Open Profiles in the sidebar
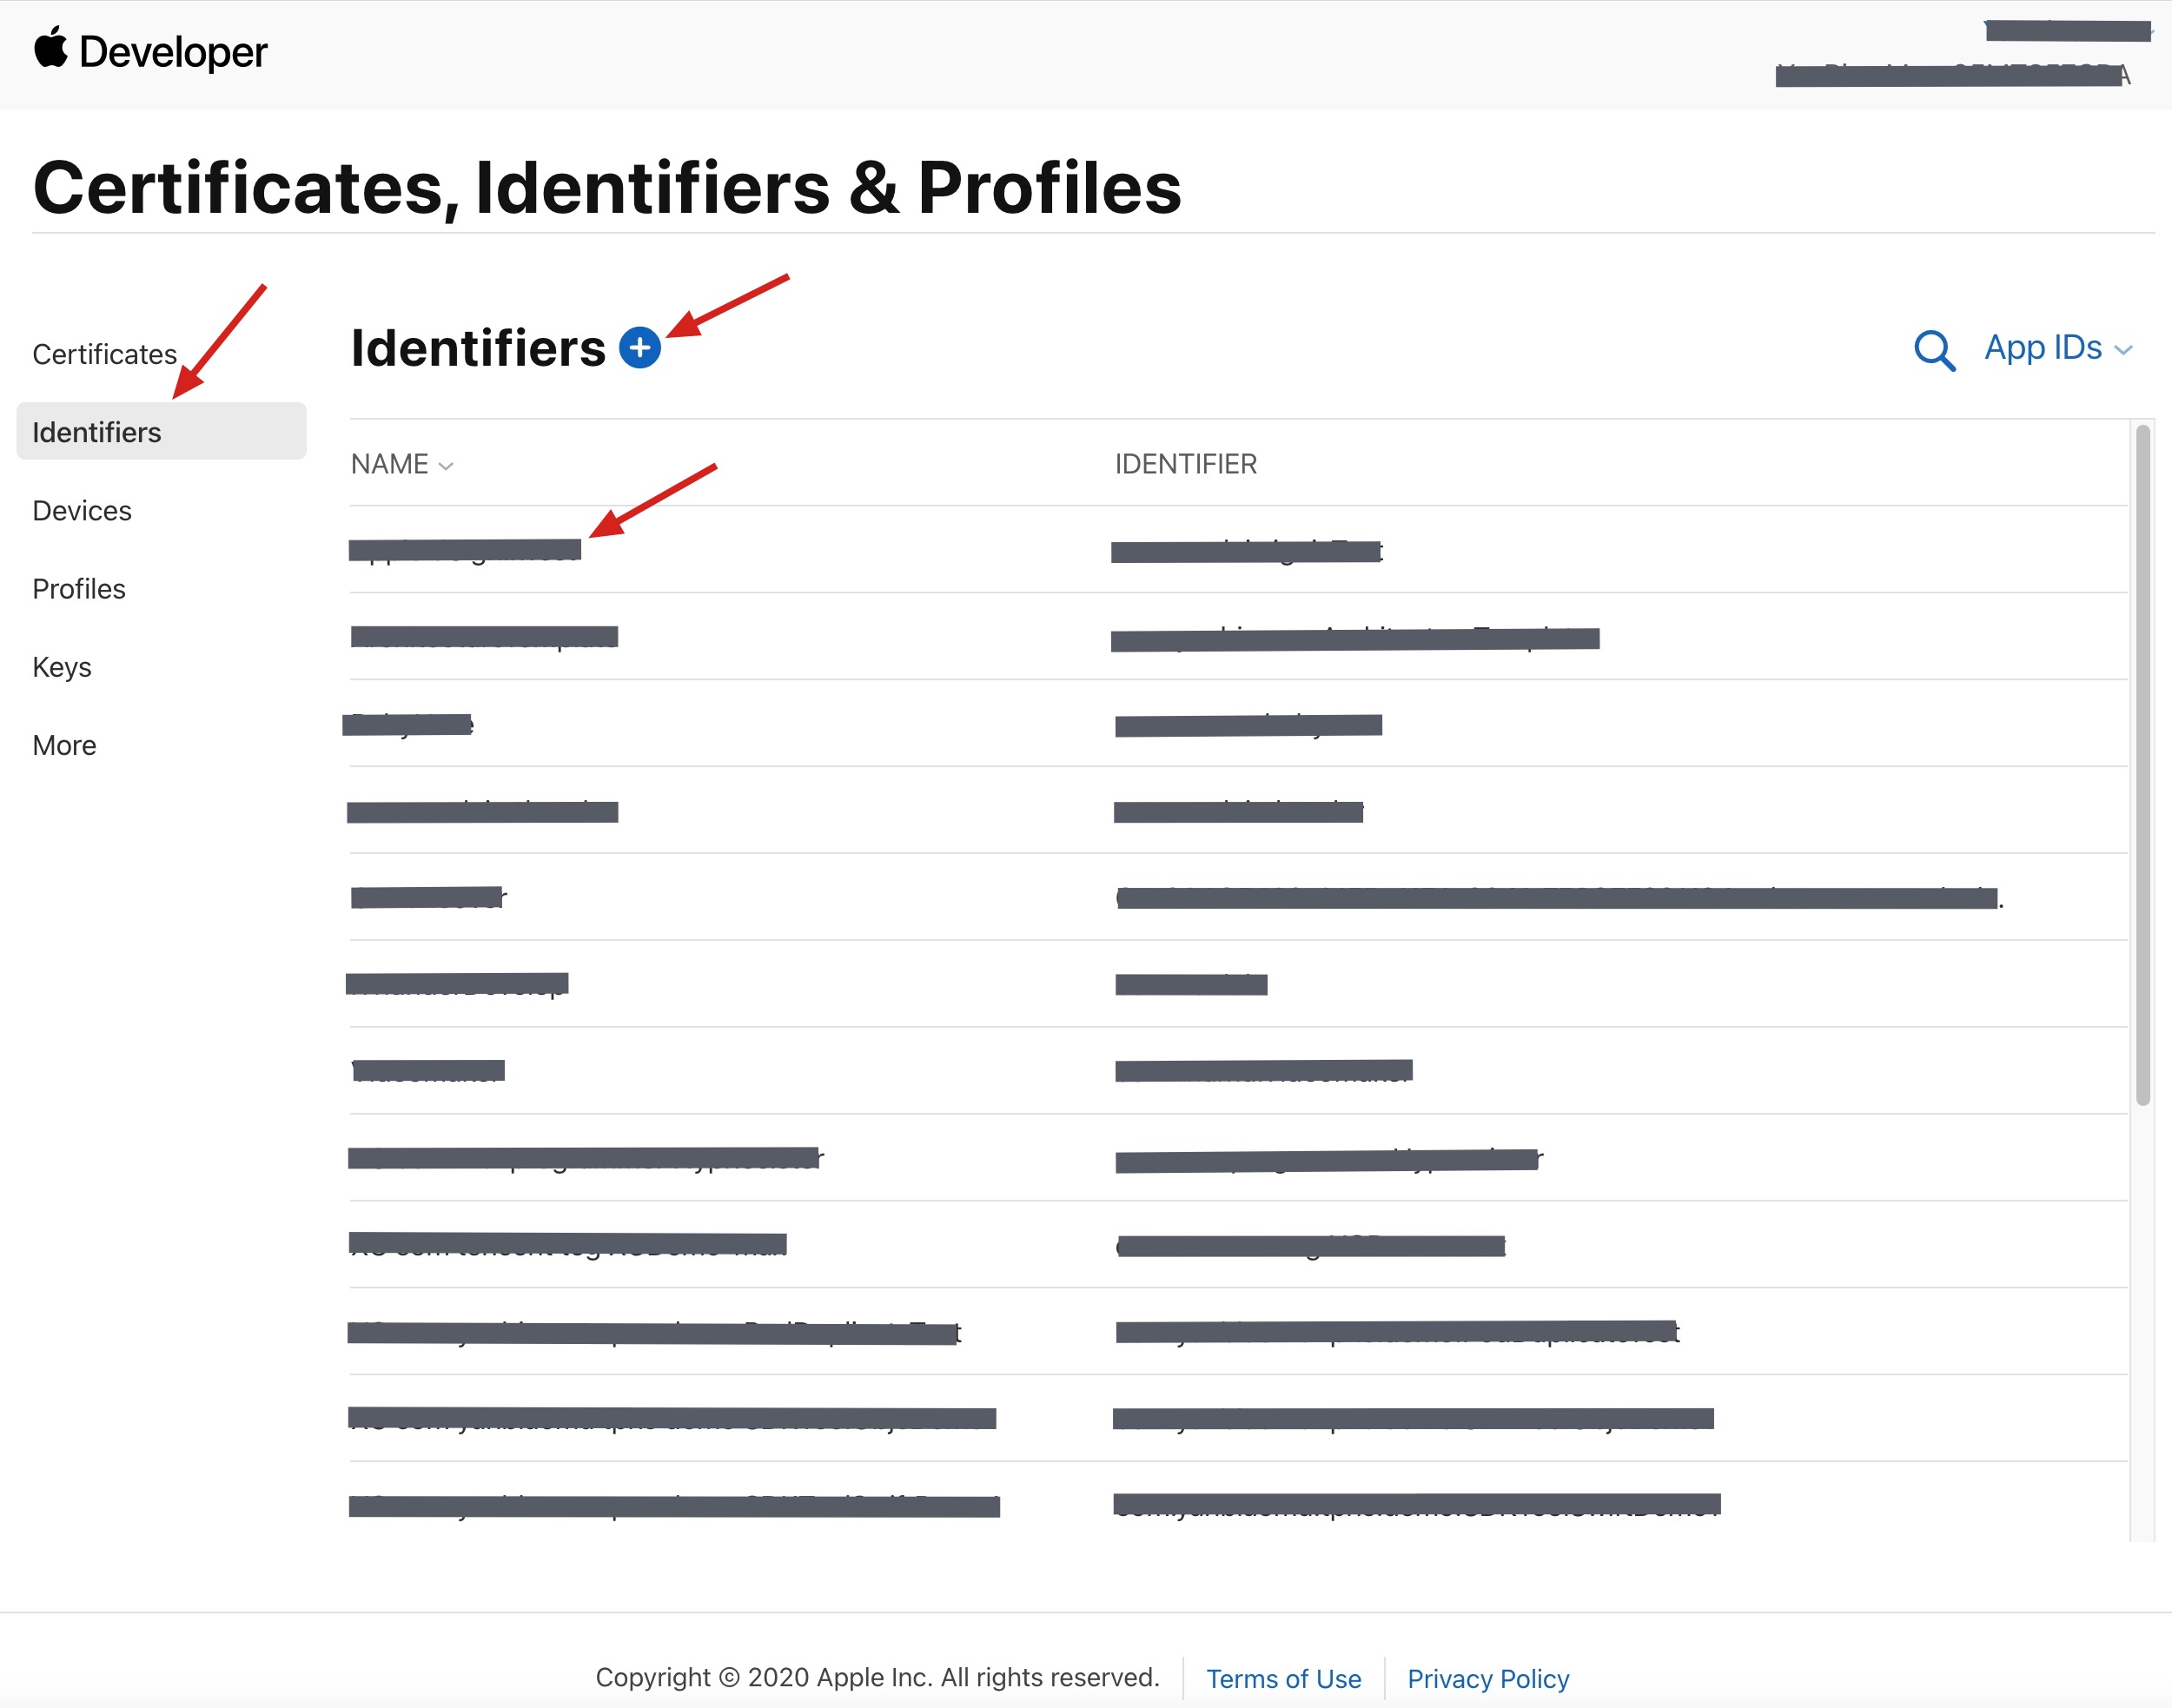Image resolution: width=2172 pixels, height=1708 pixels. 79,589
